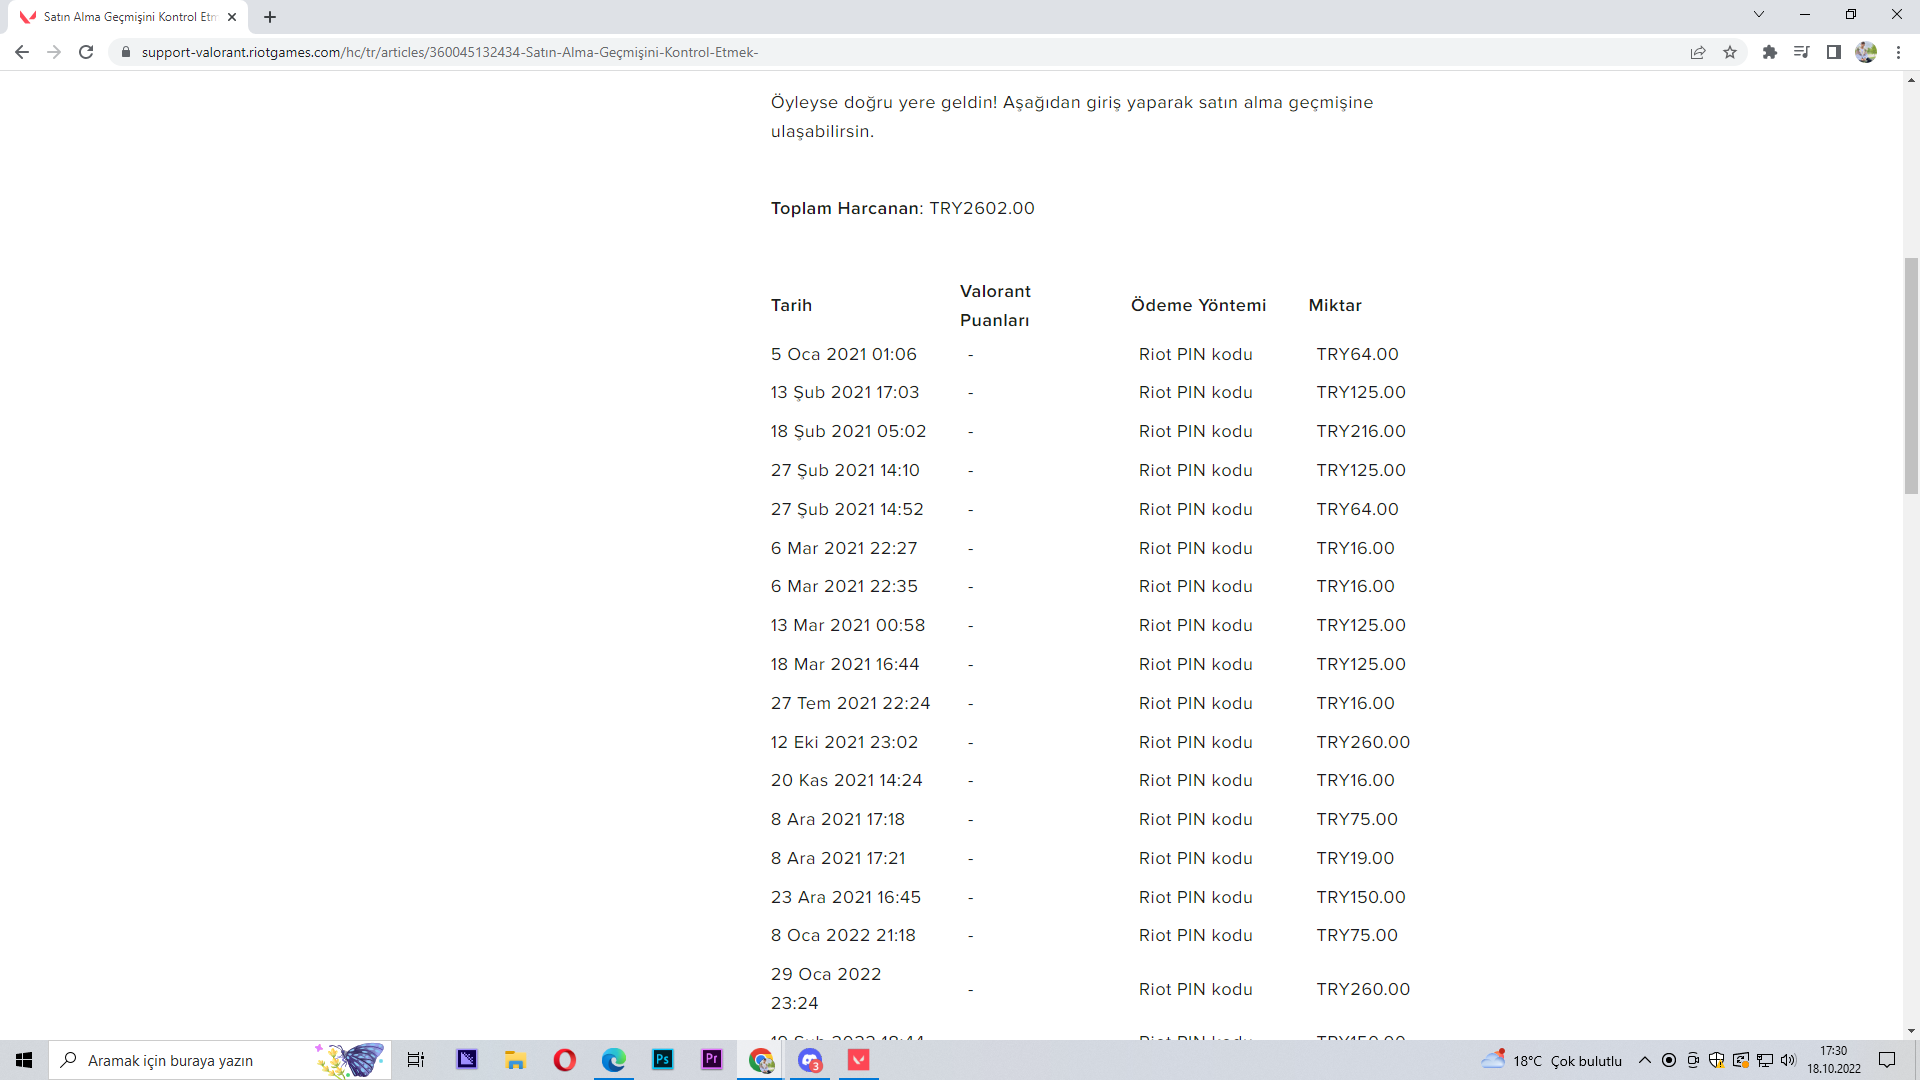The image size is (1920, 1080).
Task: Select the date 20 Kas 2021 14:24
Action: point(847,780)
